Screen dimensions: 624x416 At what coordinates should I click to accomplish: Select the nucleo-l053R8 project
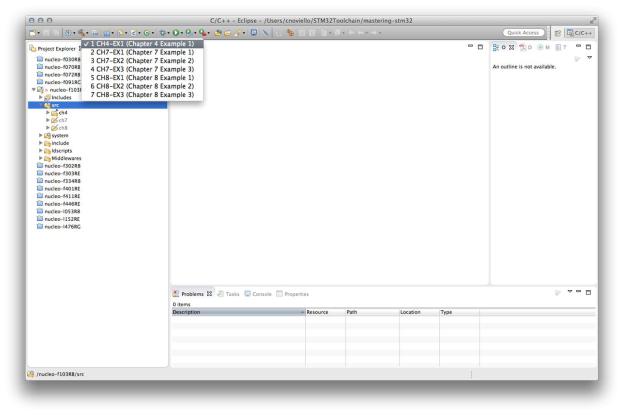(58, 211)
